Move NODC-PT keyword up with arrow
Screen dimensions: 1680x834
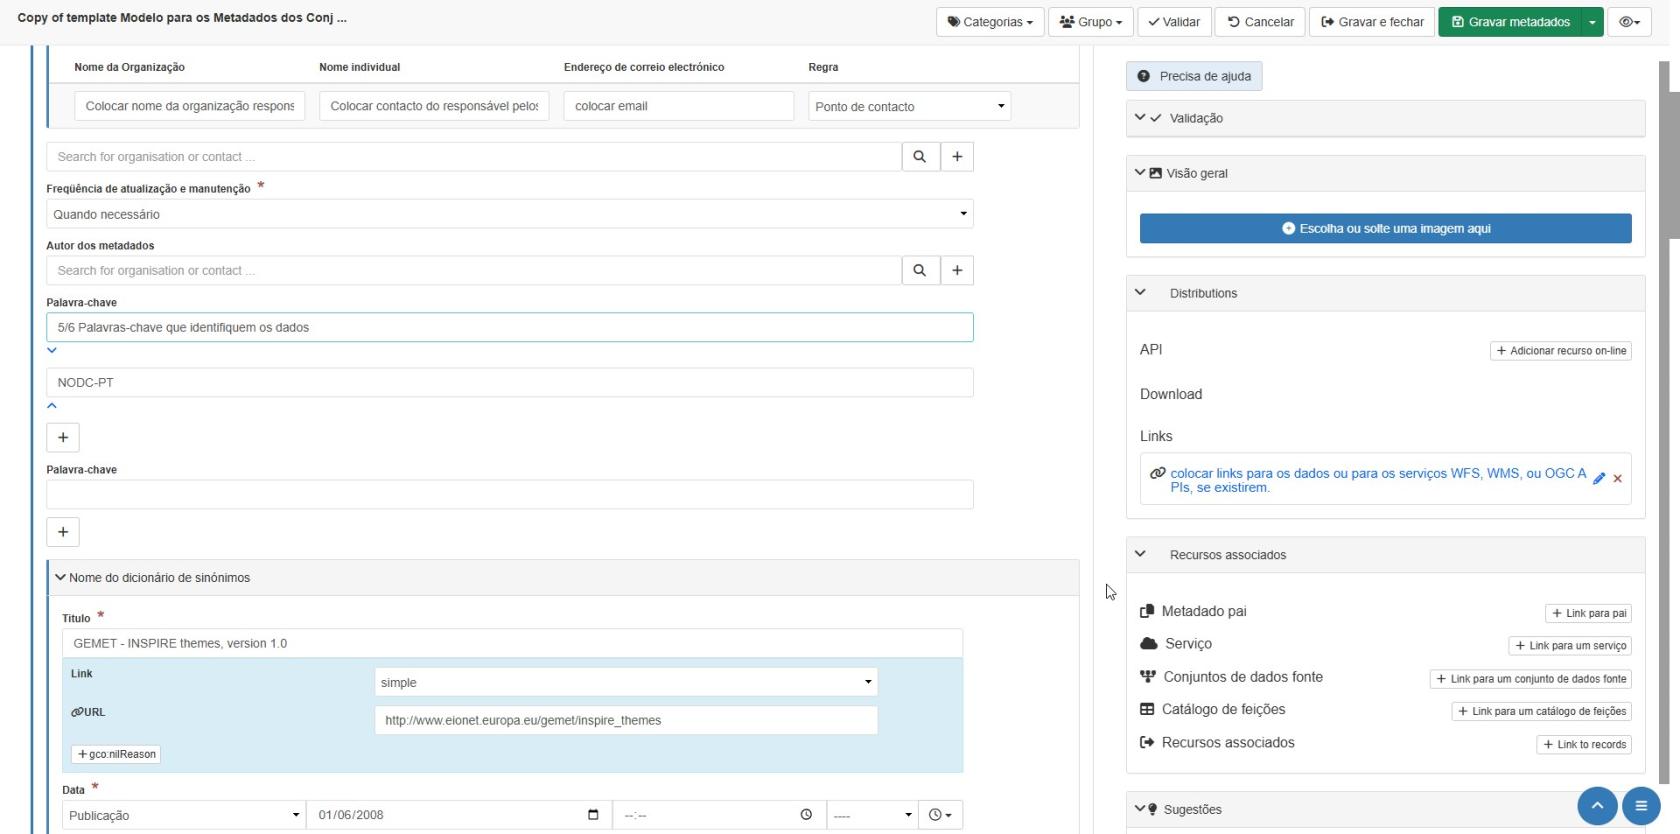point(52,406)
